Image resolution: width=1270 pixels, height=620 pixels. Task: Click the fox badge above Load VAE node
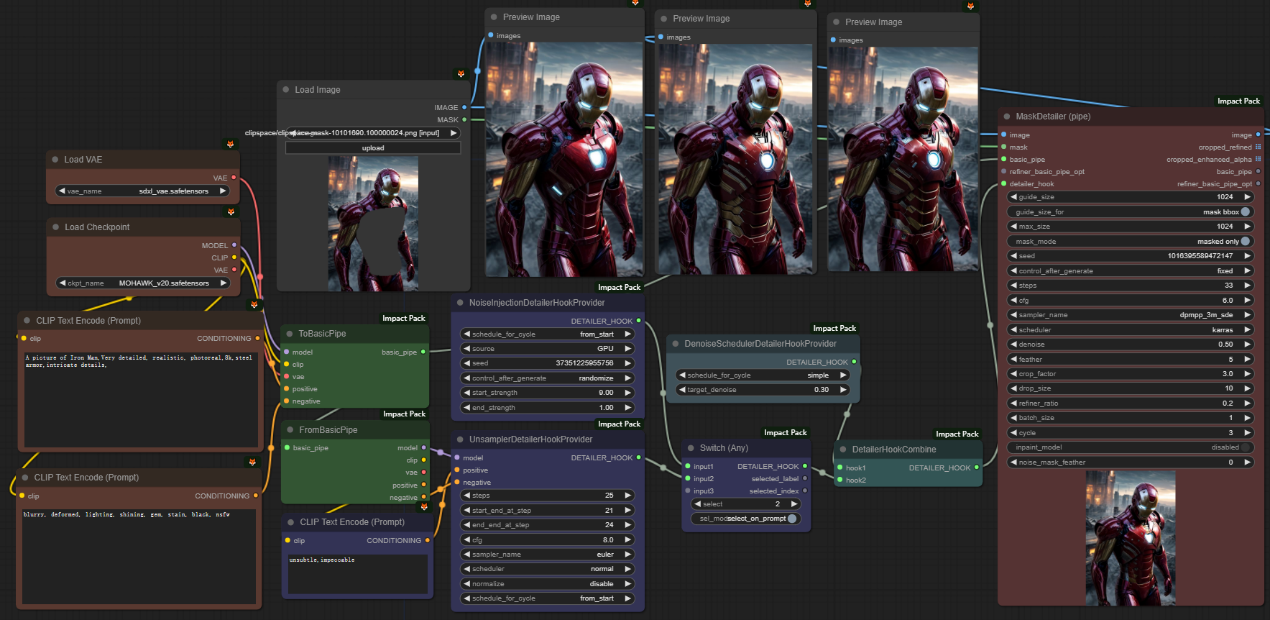coord(231,145)
